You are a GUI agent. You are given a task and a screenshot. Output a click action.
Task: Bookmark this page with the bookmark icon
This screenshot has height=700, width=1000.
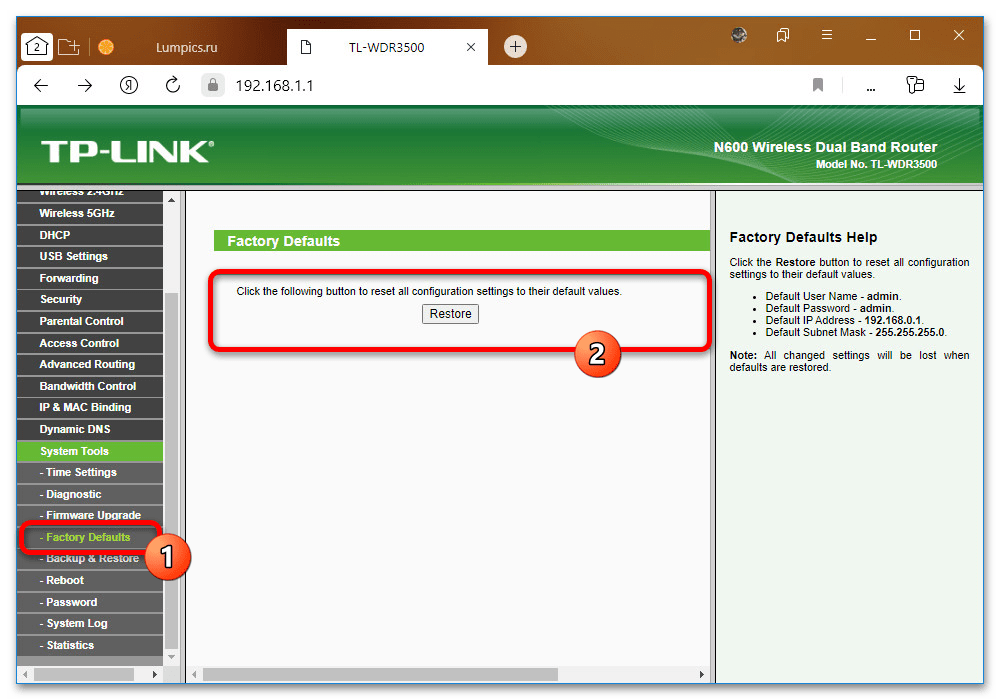click(818, 86)
